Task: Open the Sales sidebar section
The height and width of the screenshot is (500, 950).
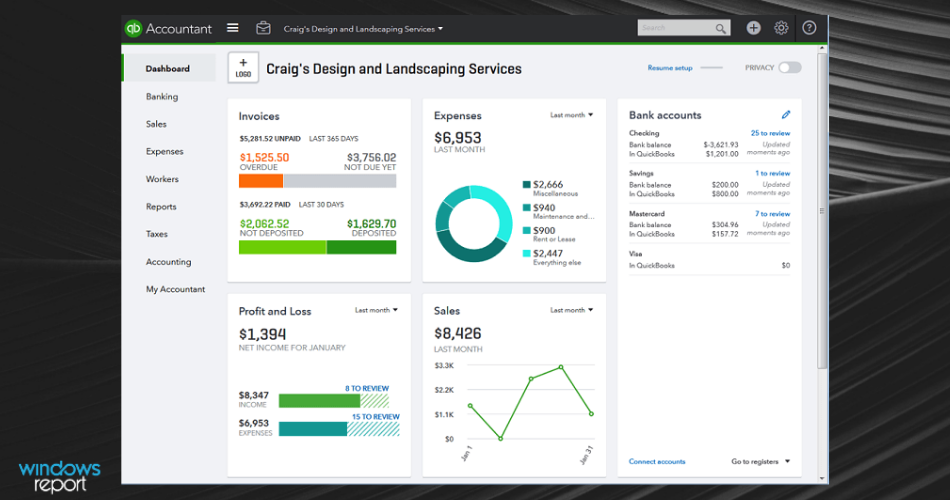Action: [x=156, y=124]
